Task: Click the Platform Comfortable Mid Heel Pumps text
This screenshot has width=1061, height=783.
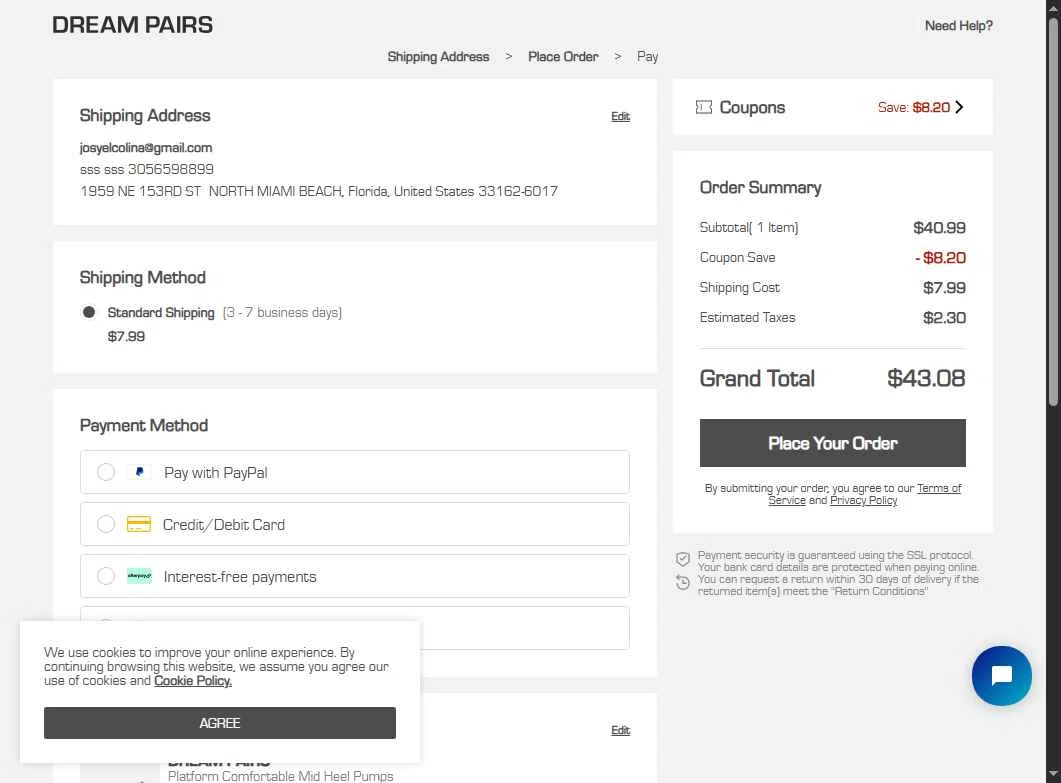Action: tap(280, 776)
